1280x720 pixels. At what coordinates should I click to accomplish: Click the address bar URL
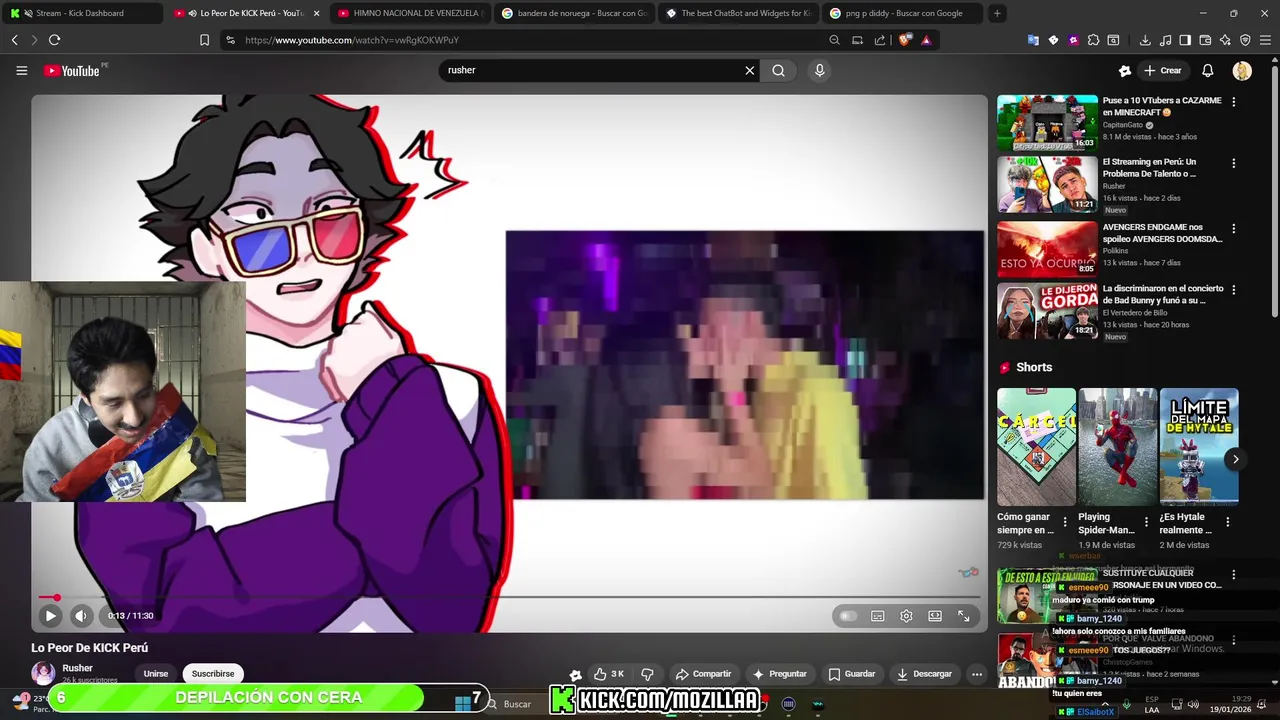click(352, 40)
